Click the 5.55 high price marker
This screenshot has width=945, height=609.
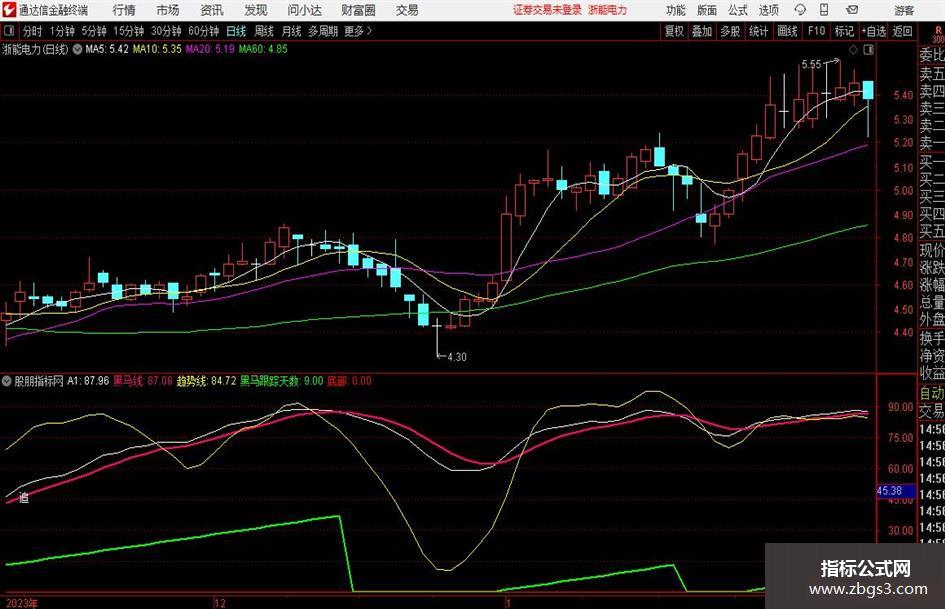811,64
